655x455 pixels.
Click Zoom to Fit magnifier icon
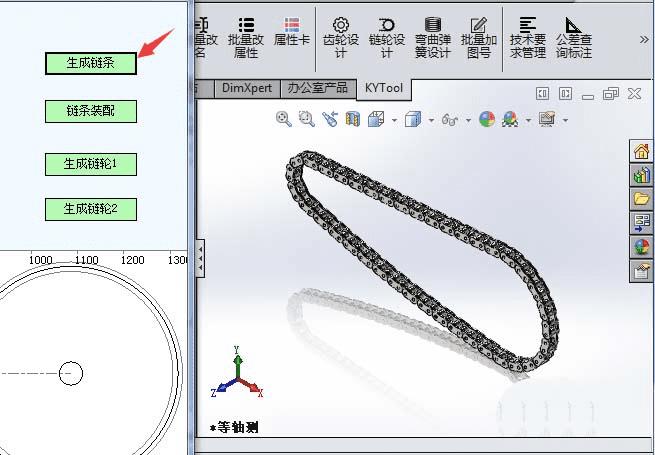click(284, 119)
